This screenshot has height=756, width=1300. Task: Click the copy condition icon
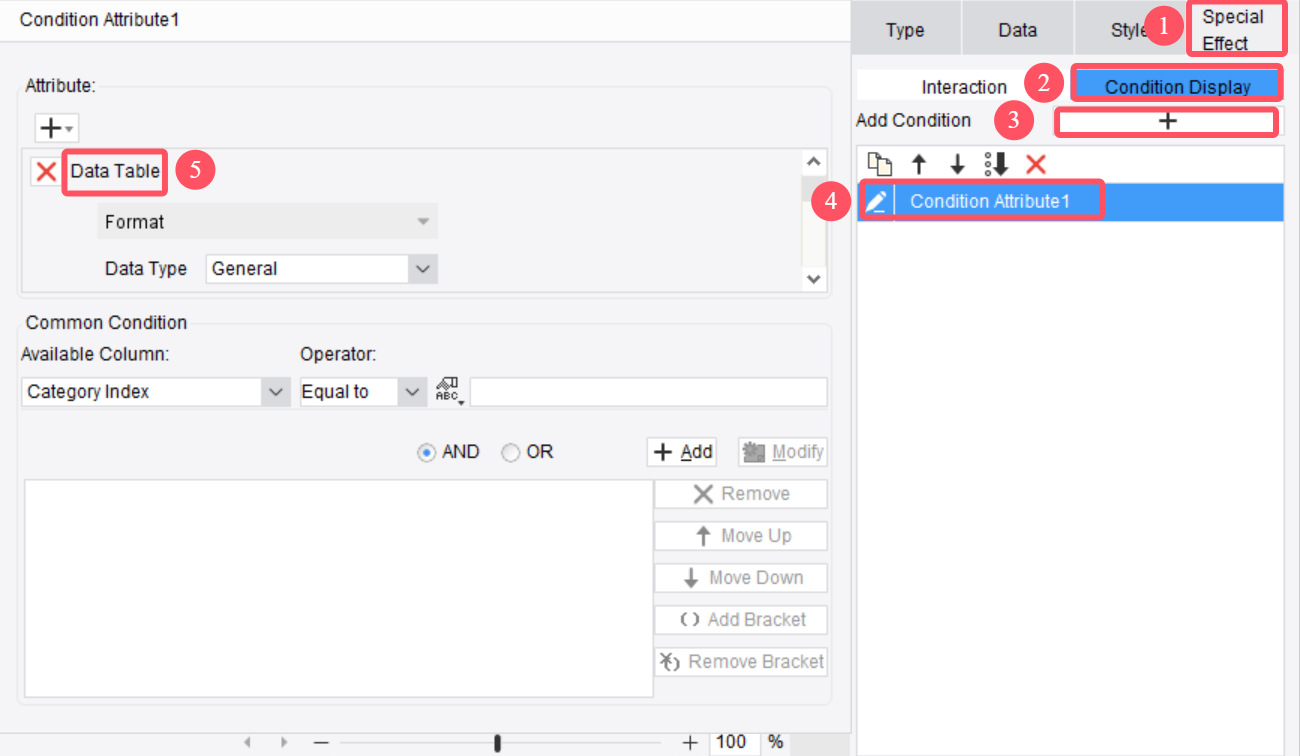[879, 164]
